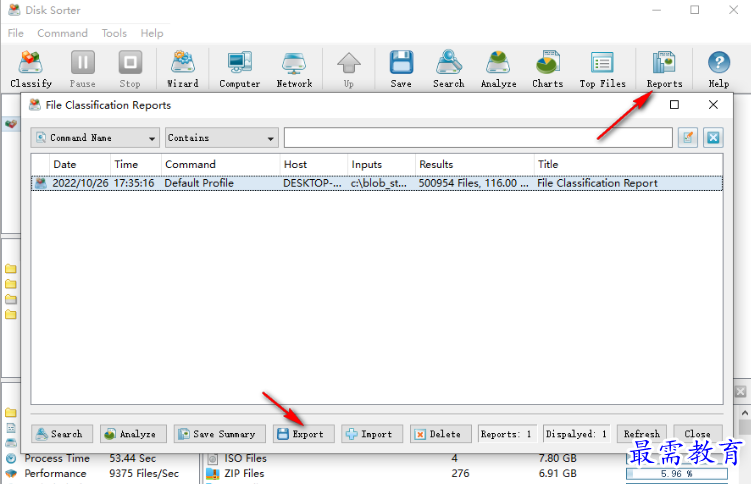Sort reports by Date column header
The width and height of the screenshot is (751, 484).
(80, 164)
